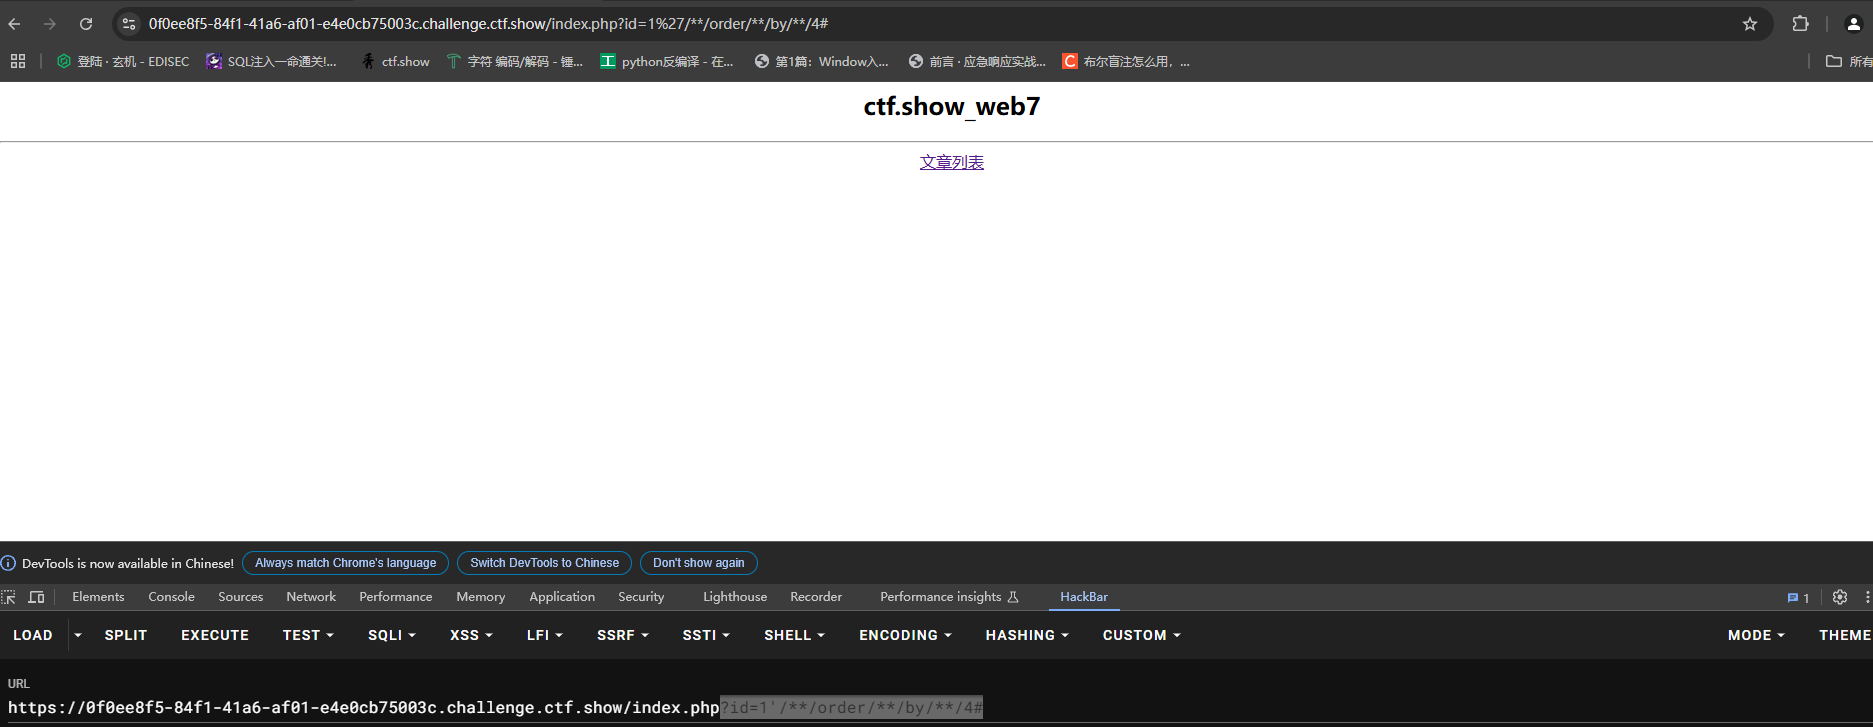Open the SHELL dropdown menu
The height and width of the screenshot is (727, 1873).
[794, 635]
